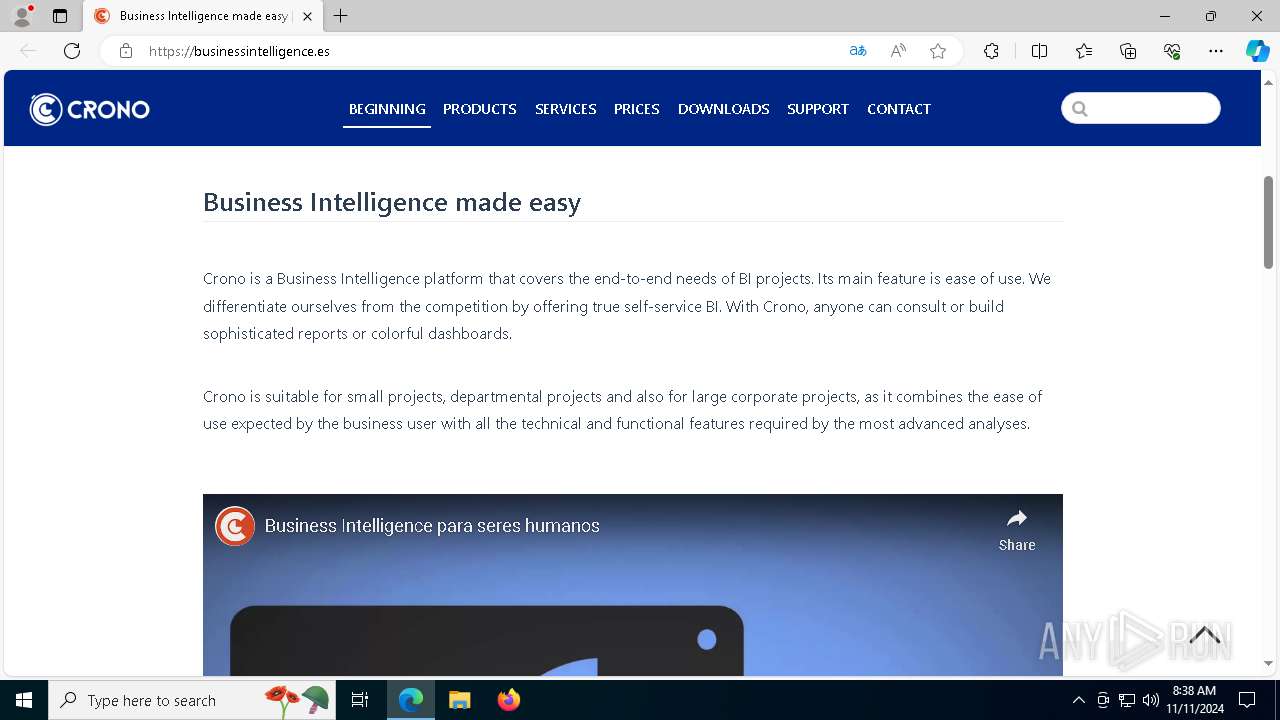The height and width of the screenshot is (720, 1280).
Task: Open video title 'Business Intelligence para seres humanos'
Action: coord(432,526)
